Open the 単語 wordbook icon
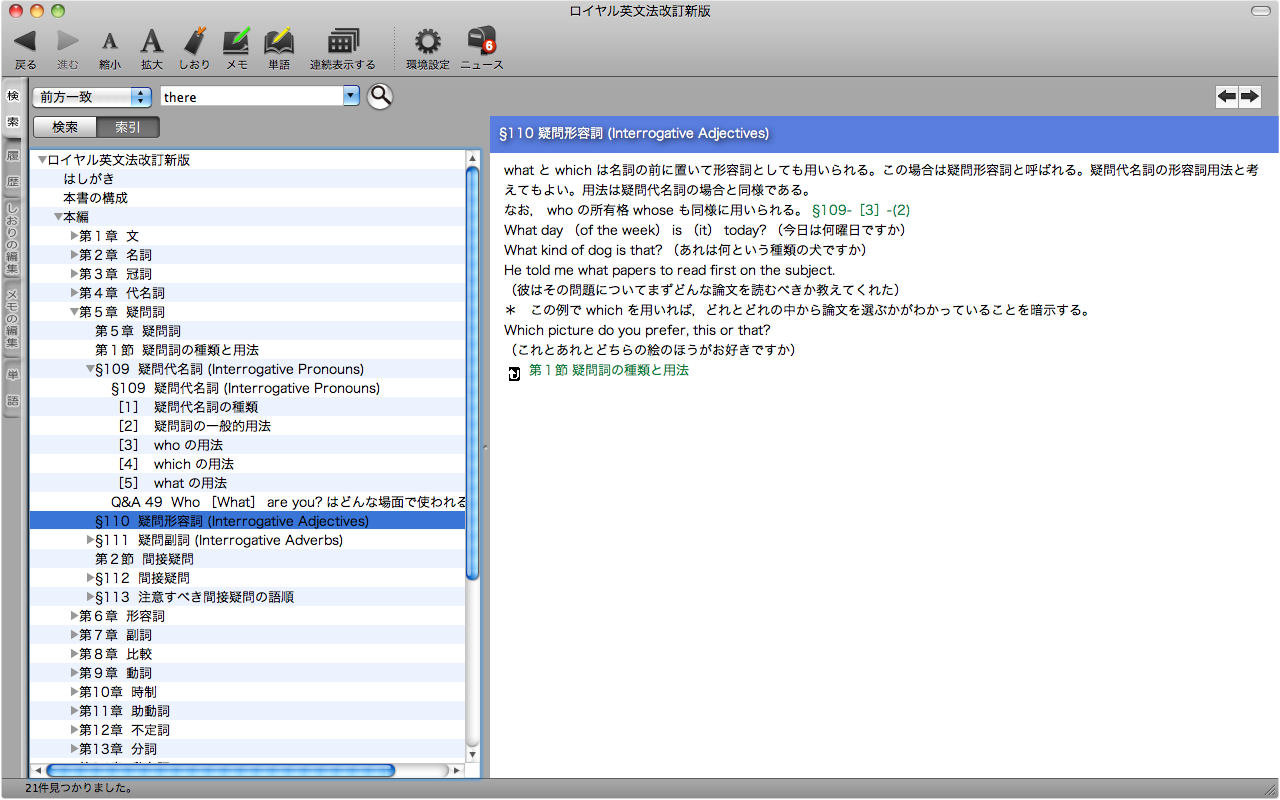The width and height of the screenshot is (1280, 800). click(x=279, y=42)
